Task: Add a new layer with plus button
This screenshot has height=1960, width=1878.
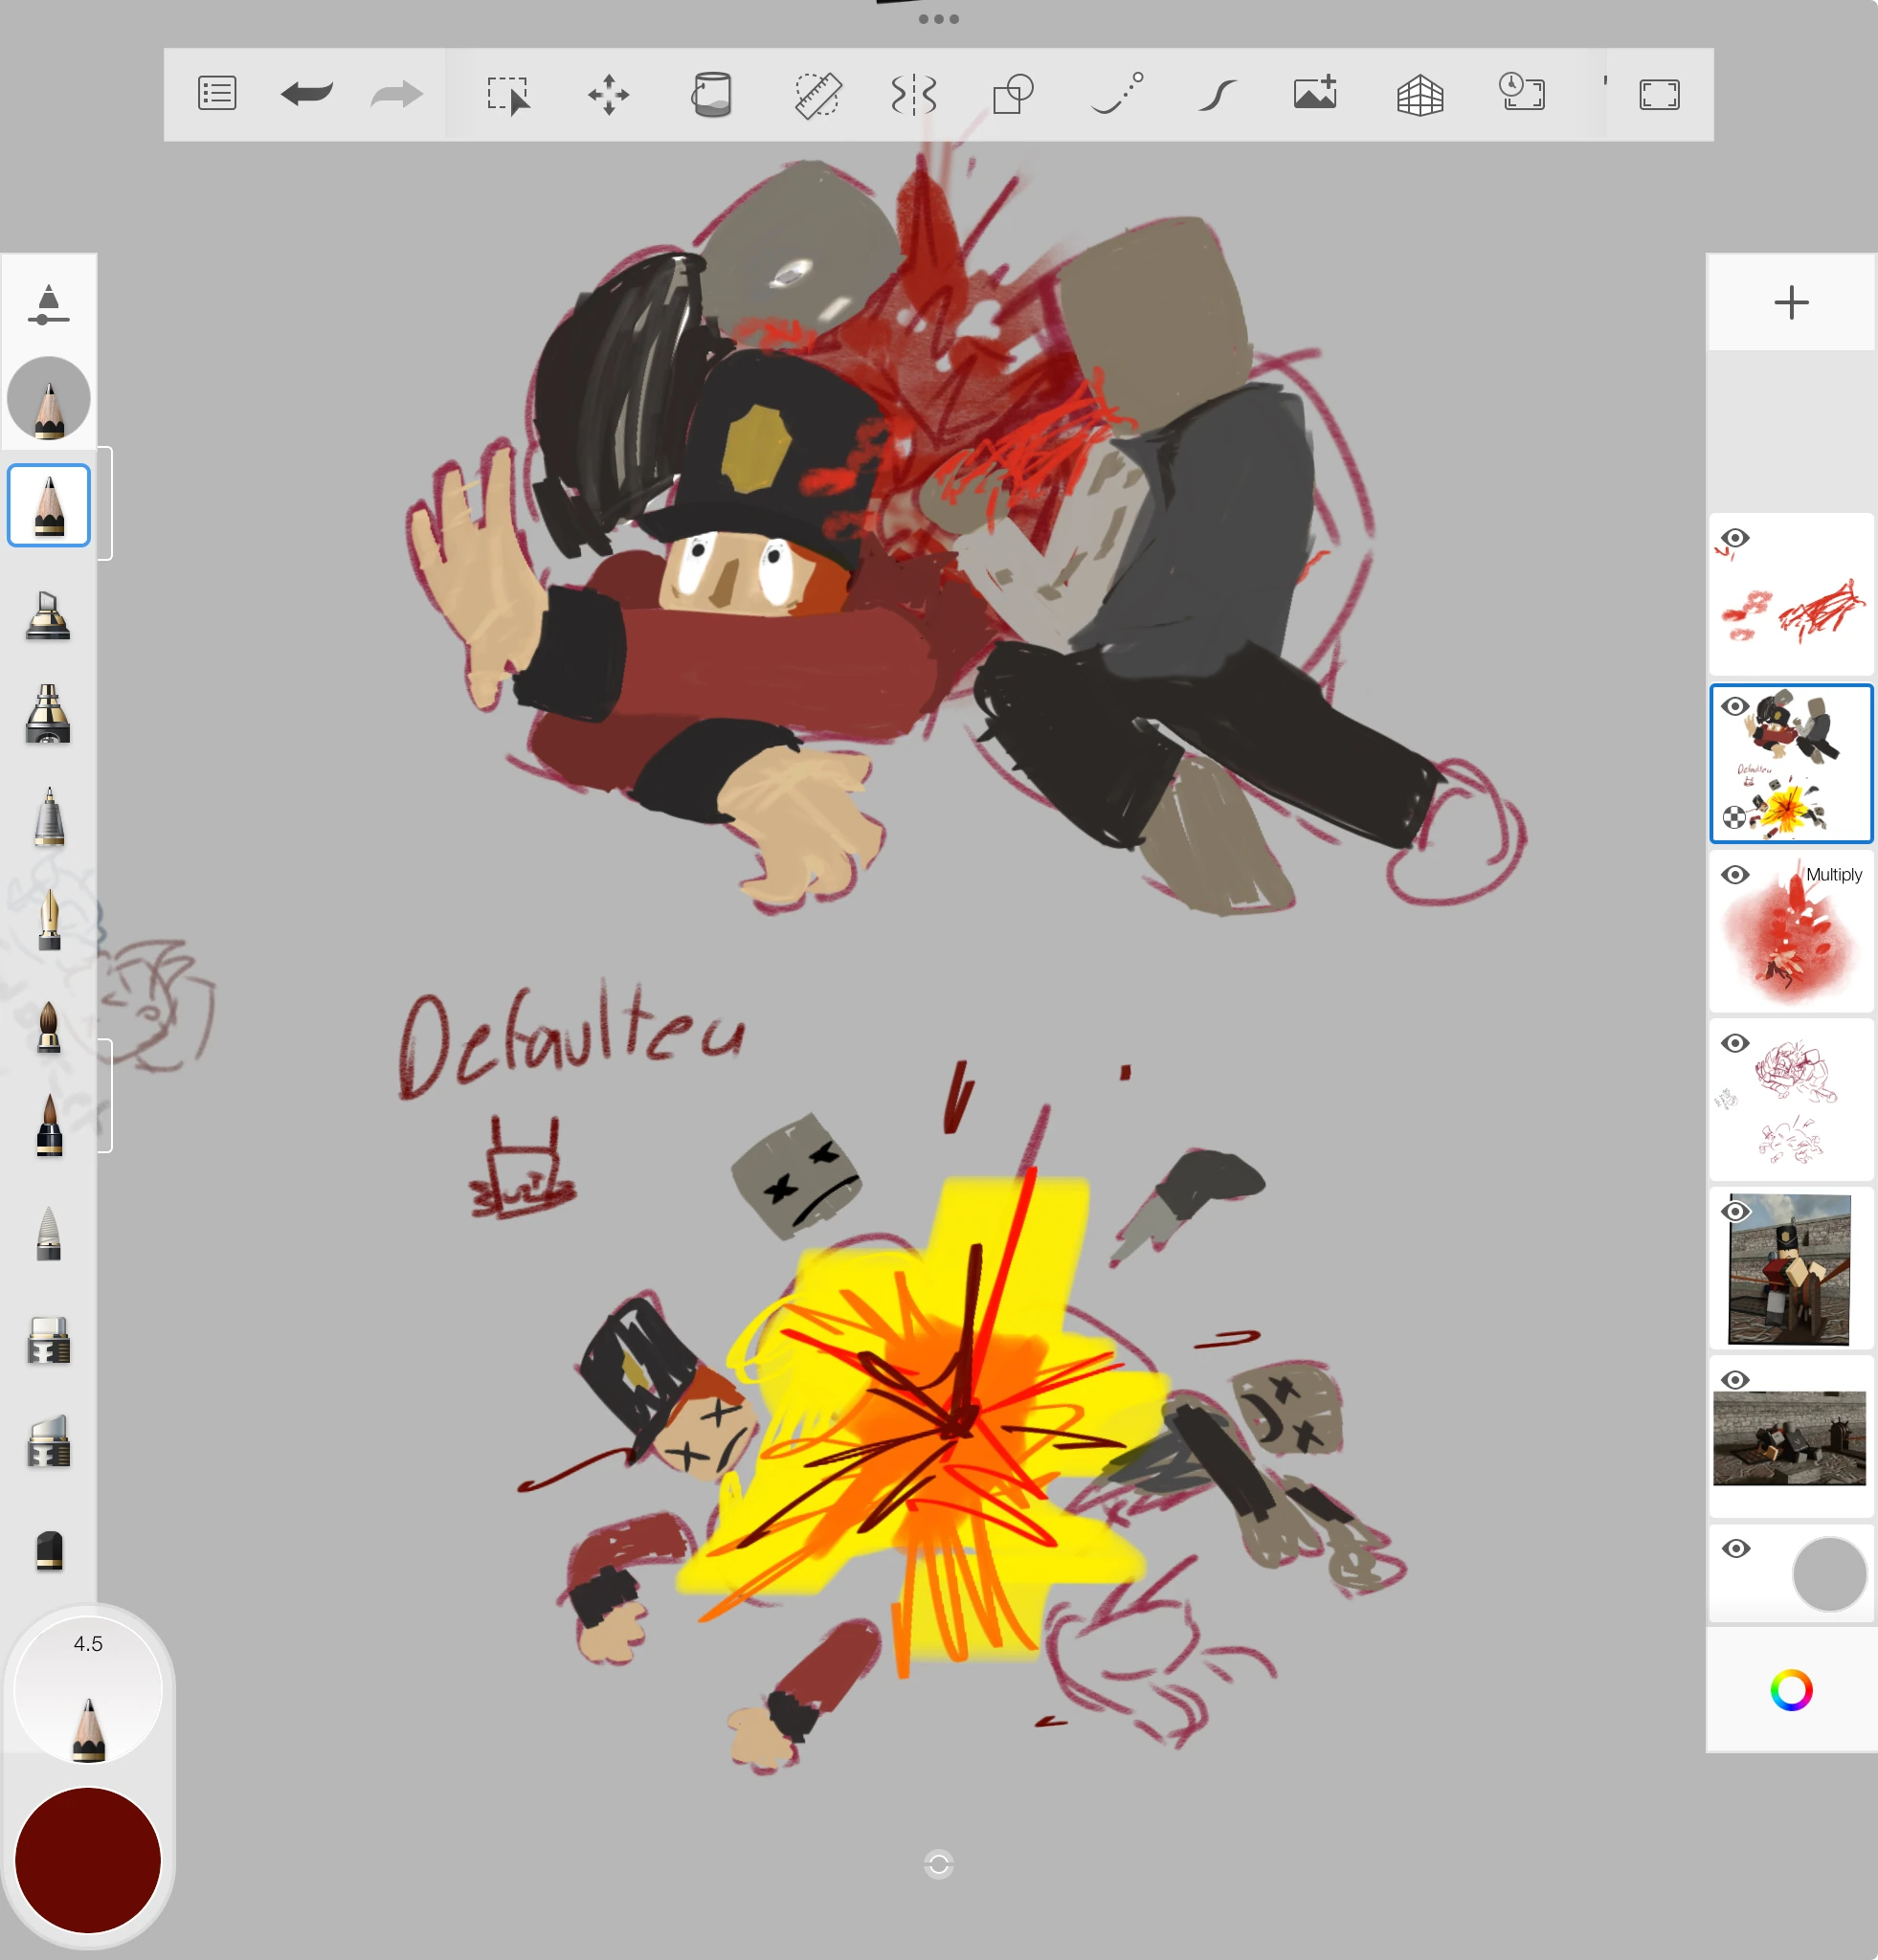Action: (x=1790, y=303)
